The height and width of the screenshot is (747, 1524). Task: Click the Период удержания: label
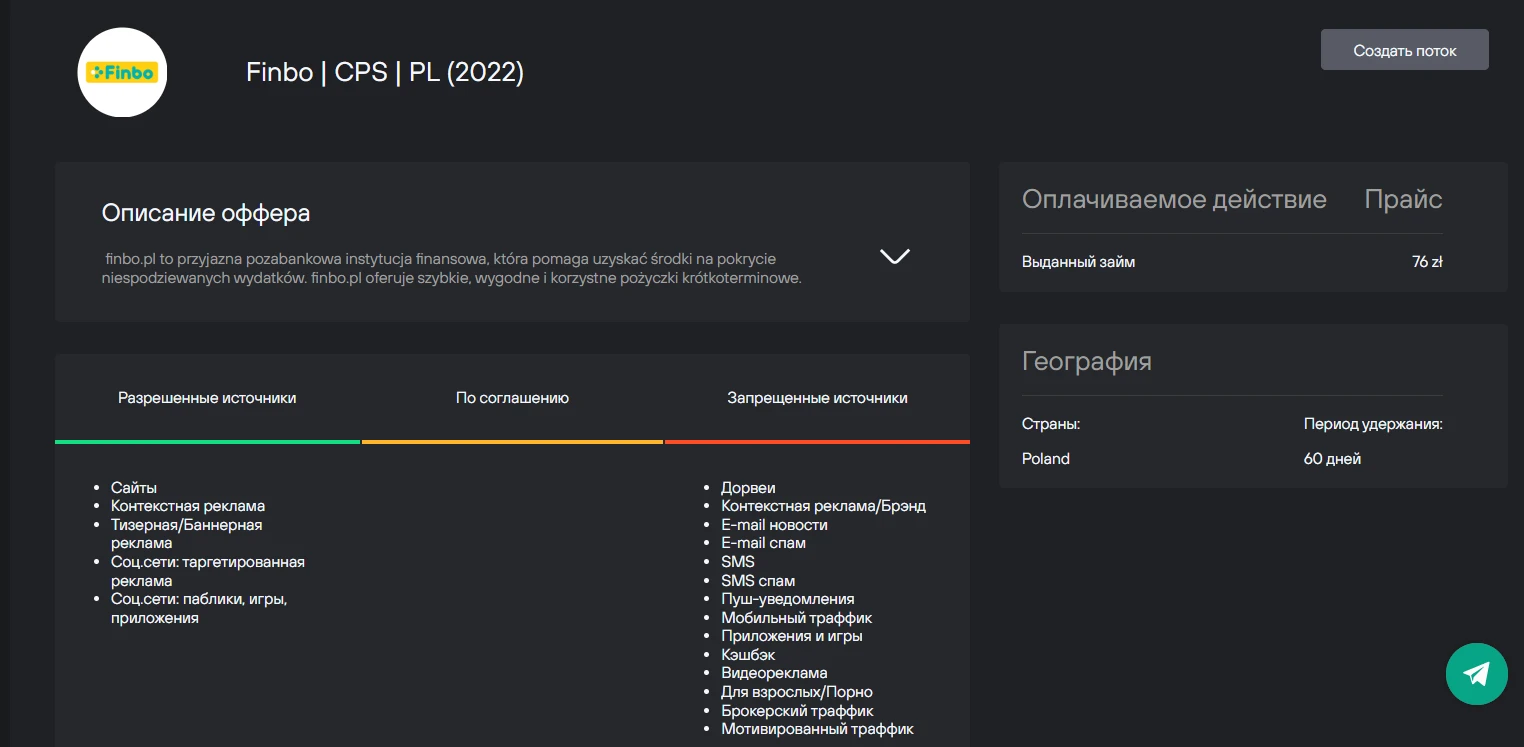(1373, 424)
